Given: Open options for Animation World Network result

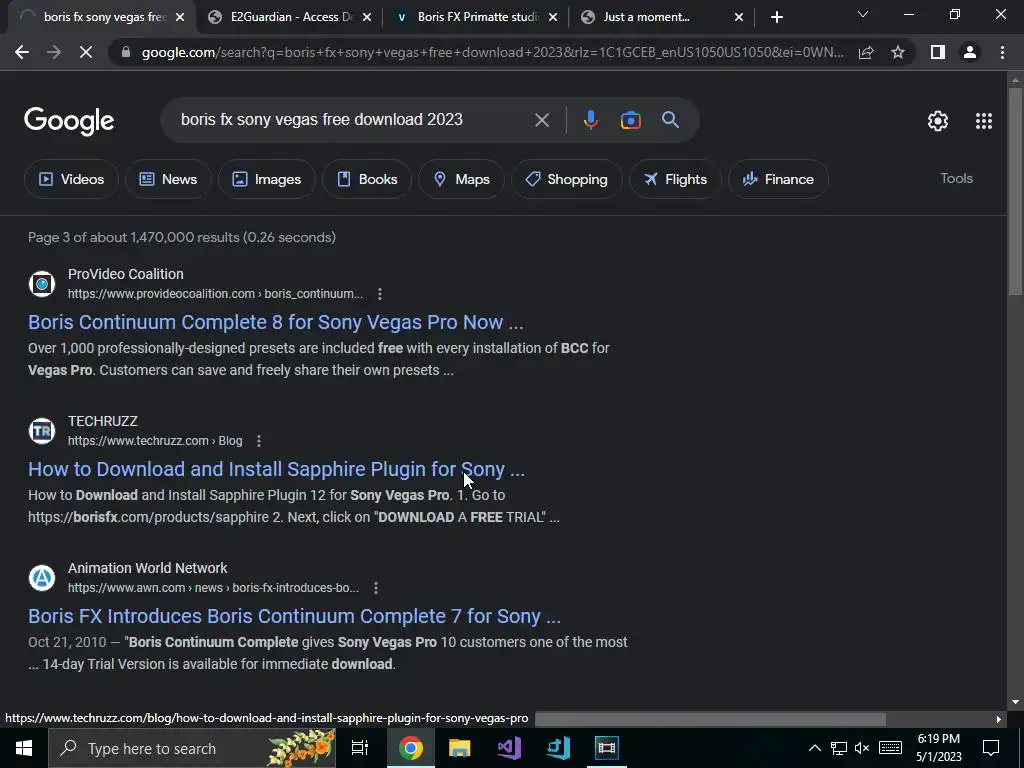Looking at the screenshot, I should (376, 588).
